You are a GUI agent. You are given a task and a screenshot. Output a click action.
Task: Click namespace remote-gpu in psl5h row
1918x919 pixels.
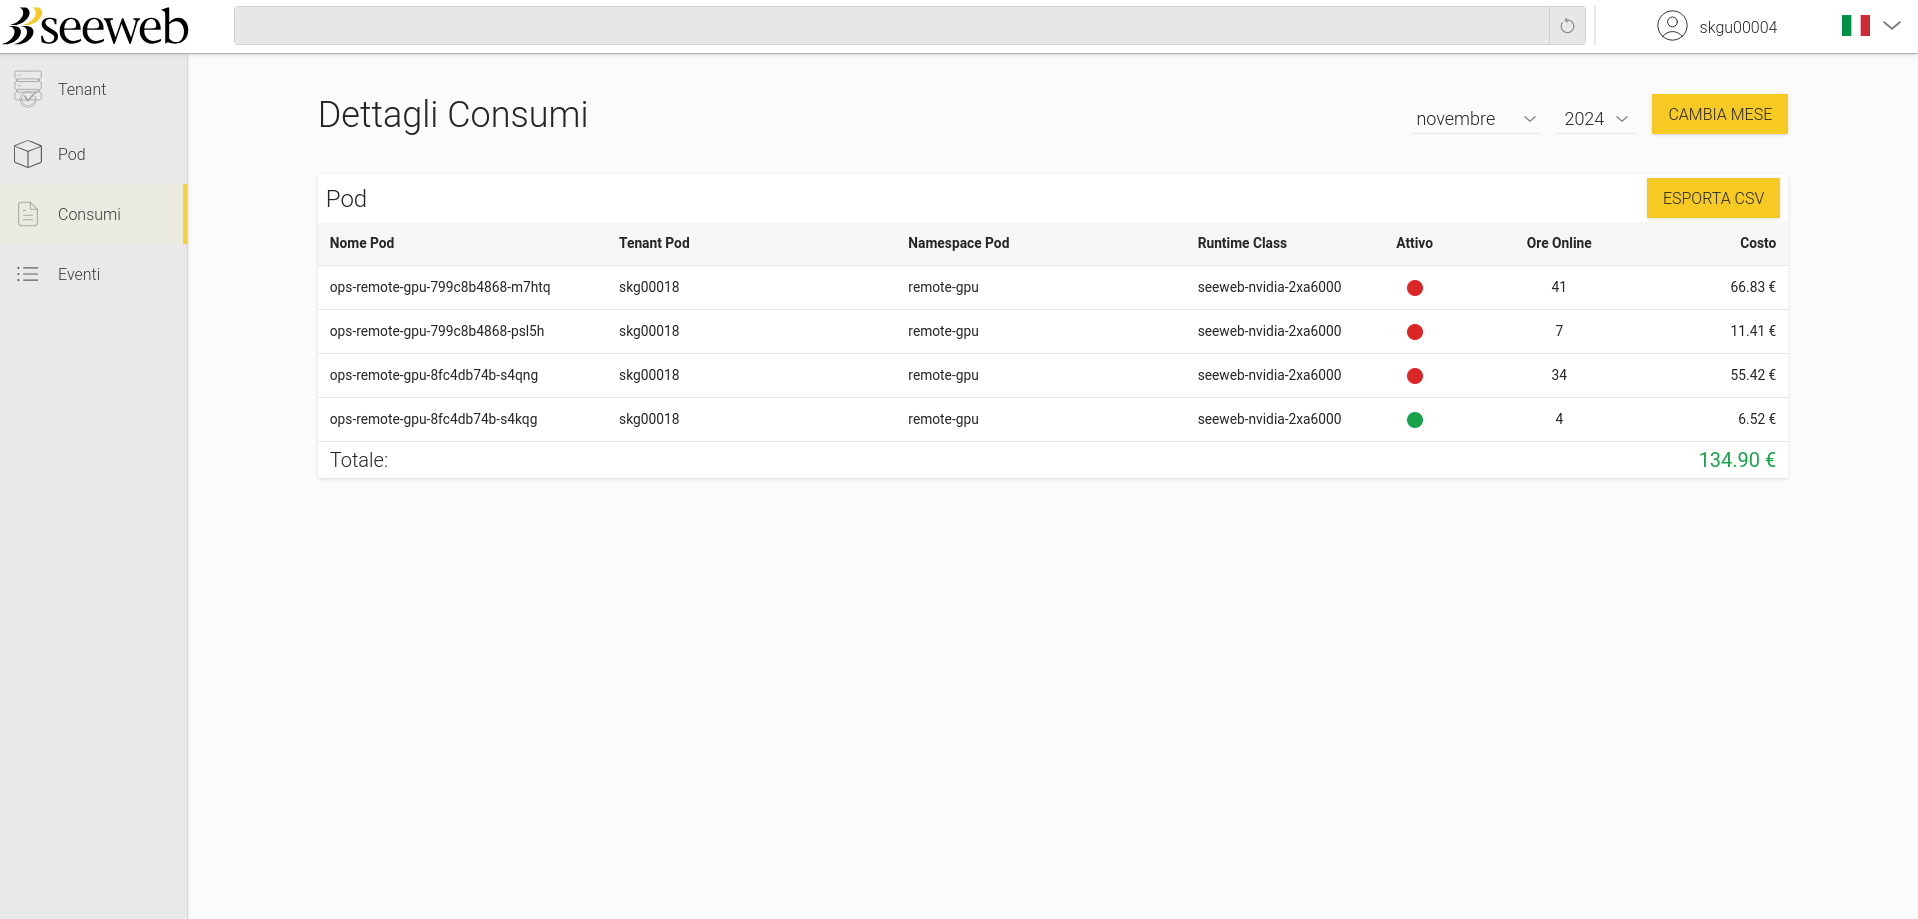pyautogui.click(x=943, y=331)
